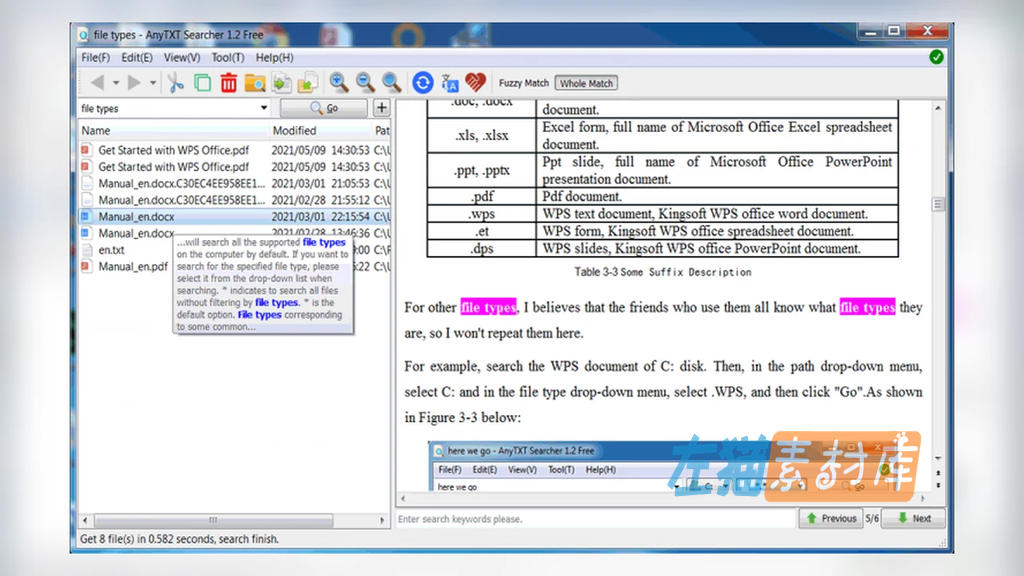Select Manual_en.docx modified 2021/03/01 22:15:54

[234, 216]
